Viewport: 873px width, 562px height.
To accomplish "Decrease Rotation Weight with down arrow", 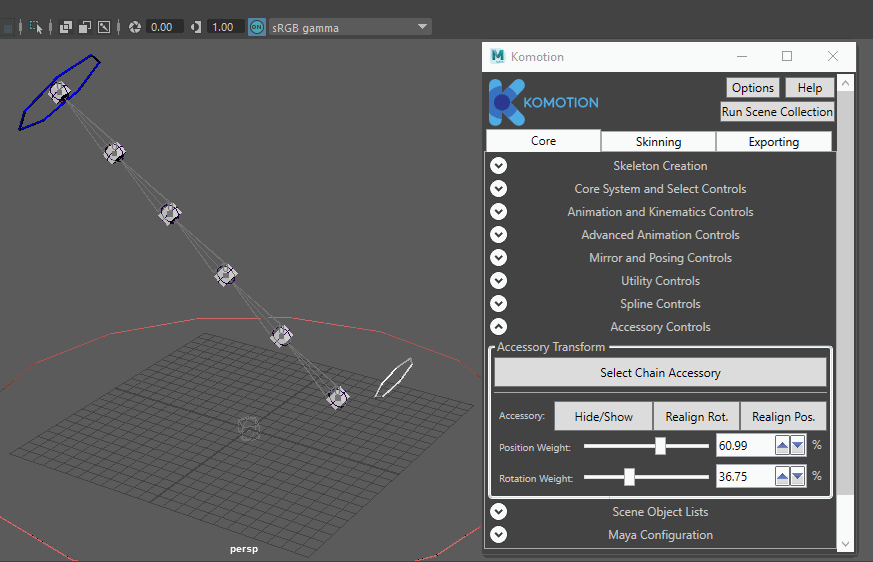I will [798, 476].
